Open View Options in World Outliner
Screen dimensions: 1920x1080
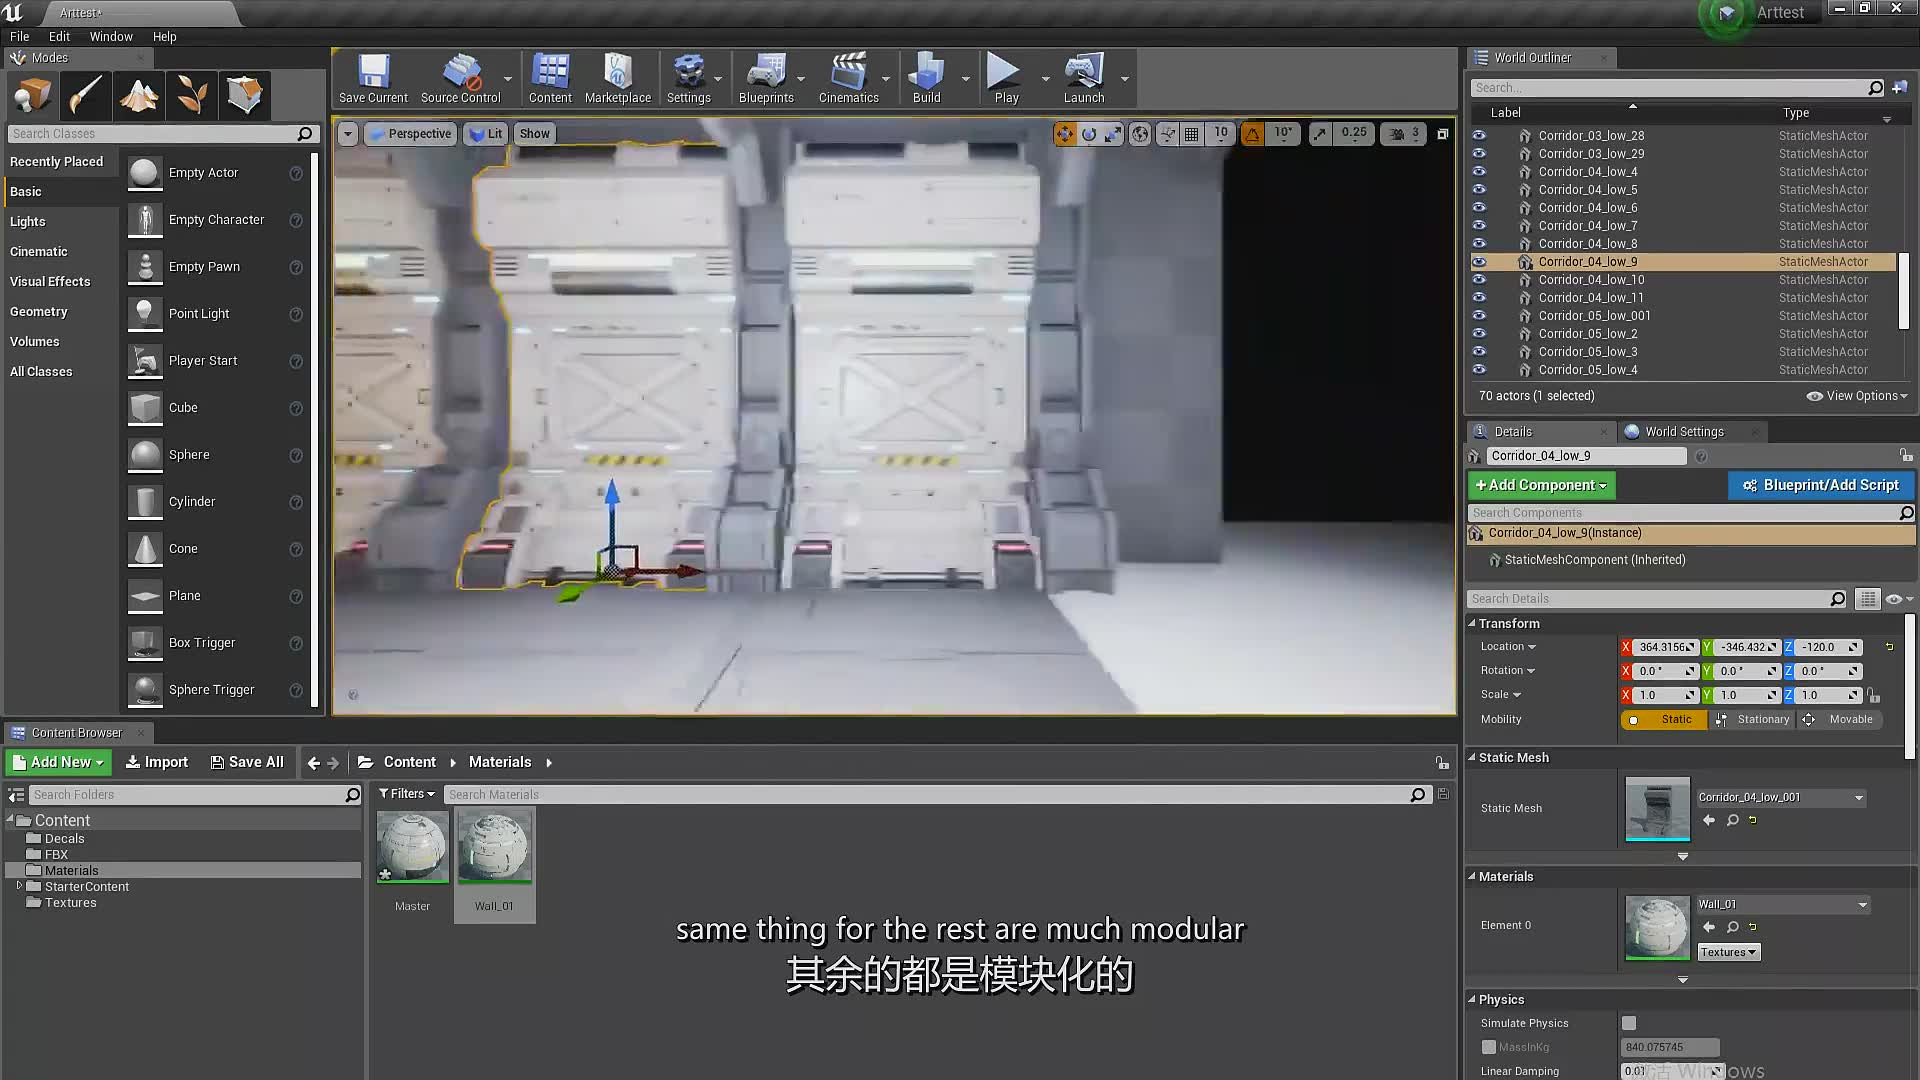coord(1857,396)
